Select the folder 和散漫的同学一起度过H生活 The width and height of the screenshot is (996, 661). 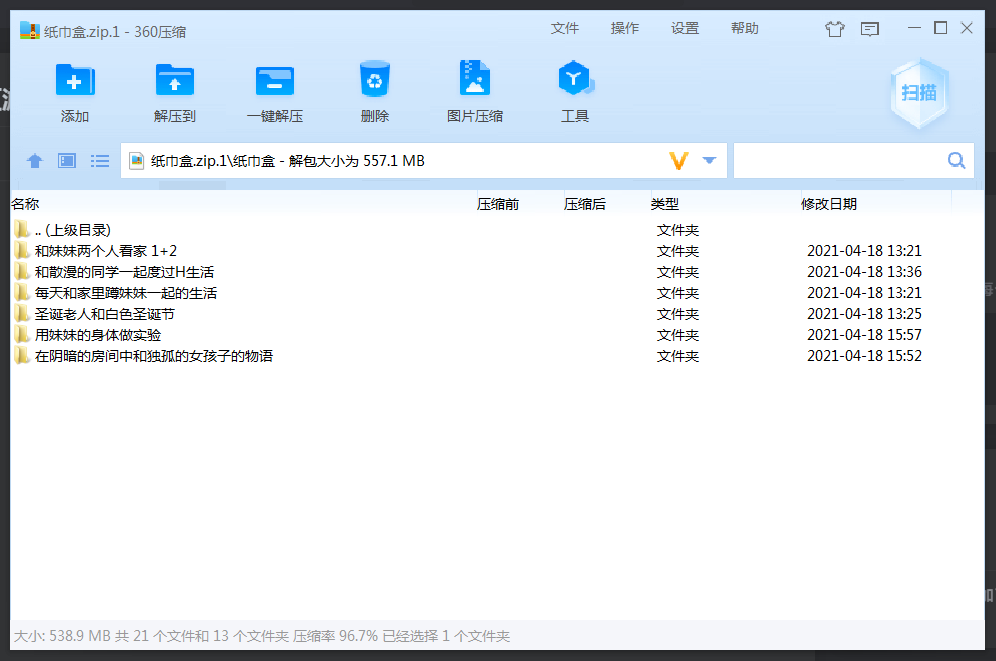124,272
